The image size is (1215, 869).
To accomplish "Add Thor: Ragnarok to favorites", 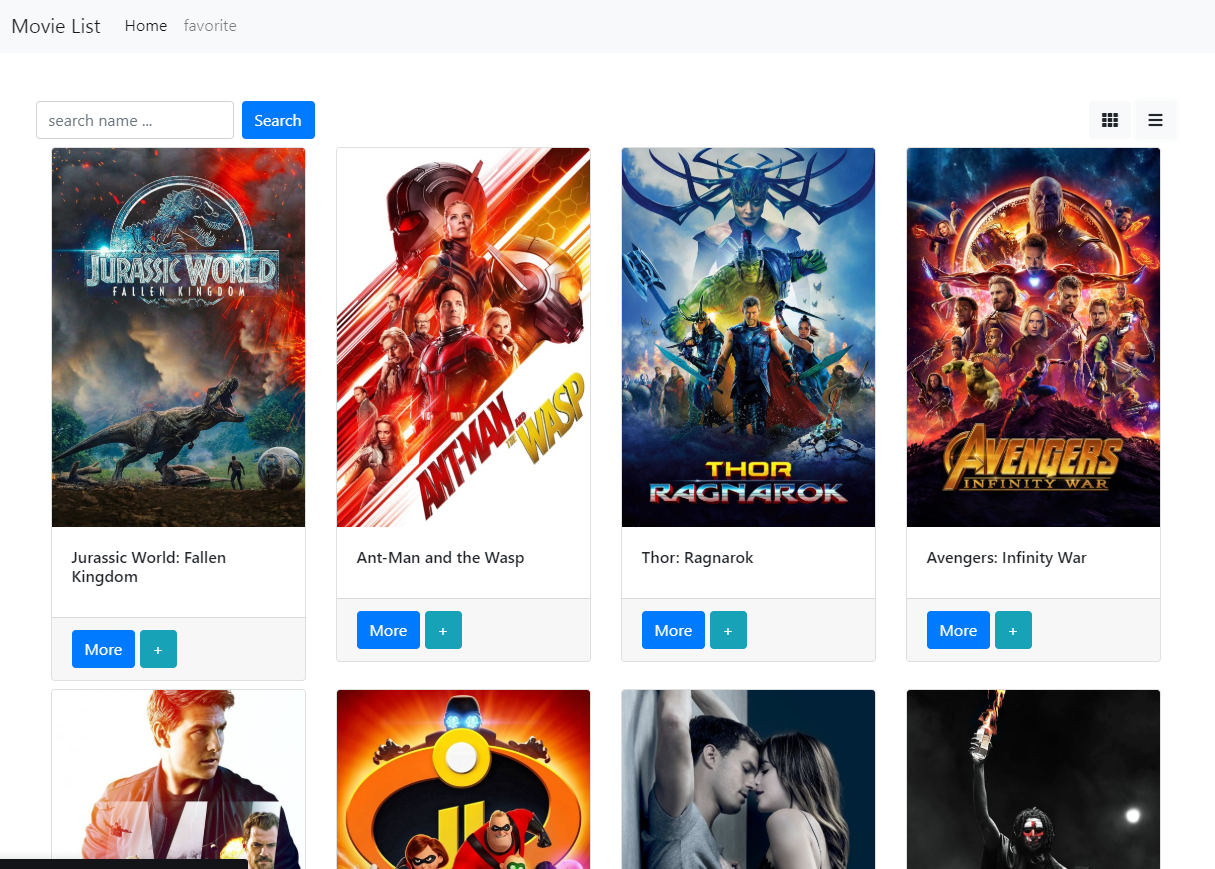I will (728, 630).
